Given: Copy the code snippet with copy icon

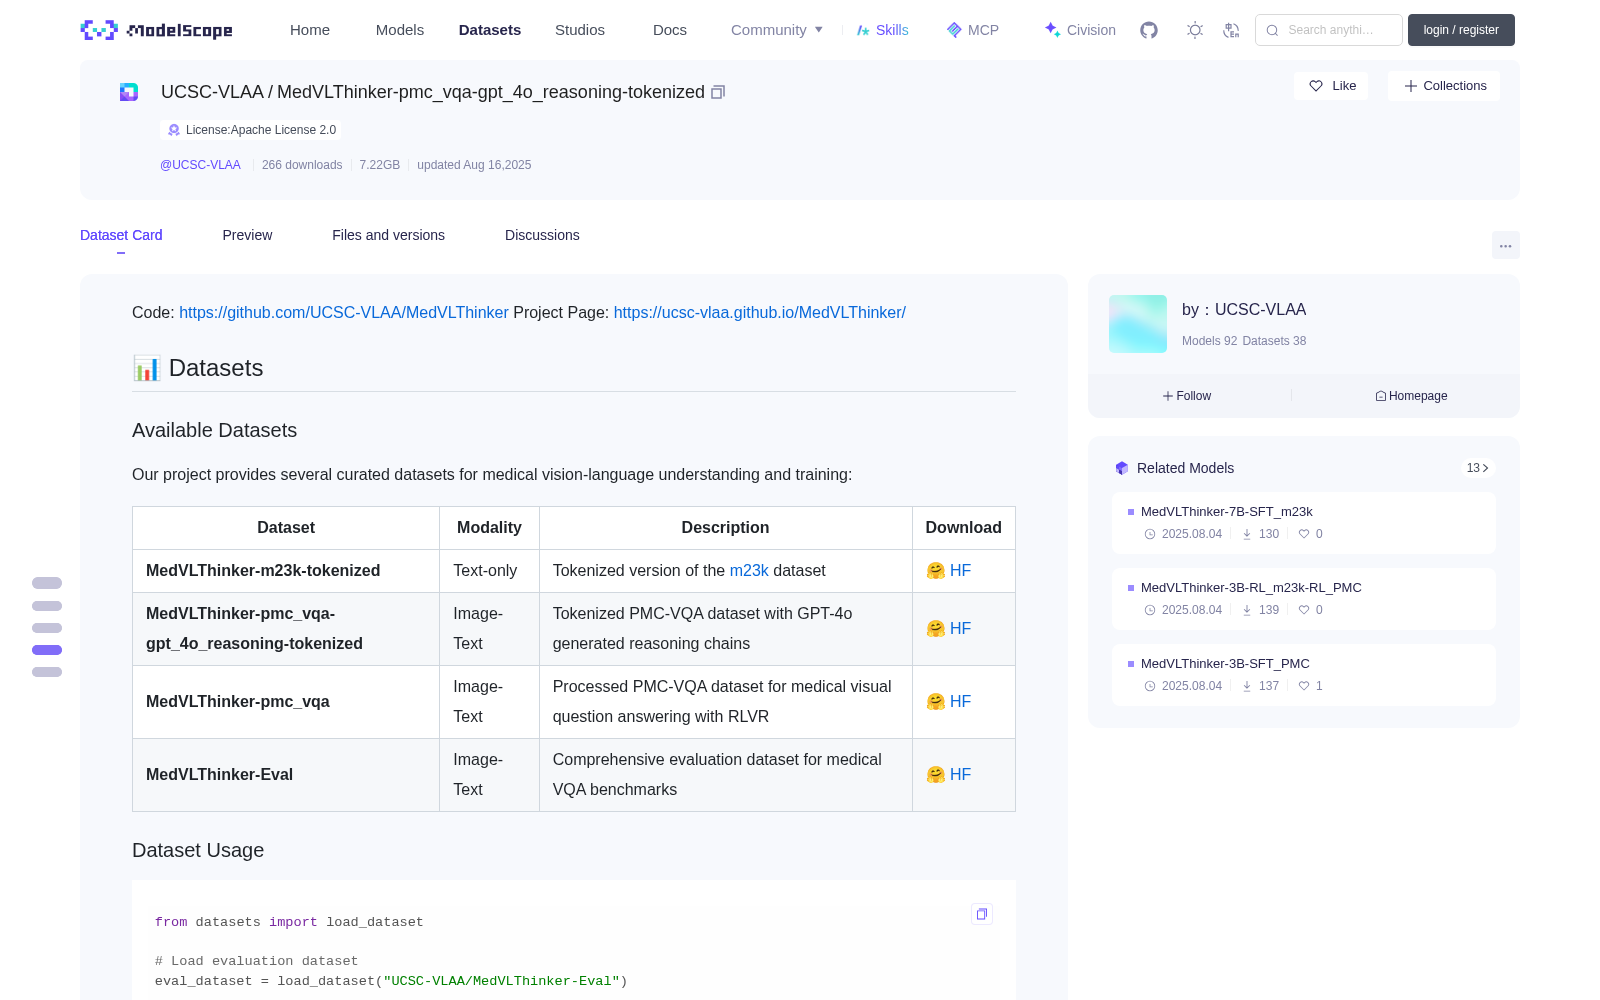Looking at the screenshot, I should [x=982, y=914].
